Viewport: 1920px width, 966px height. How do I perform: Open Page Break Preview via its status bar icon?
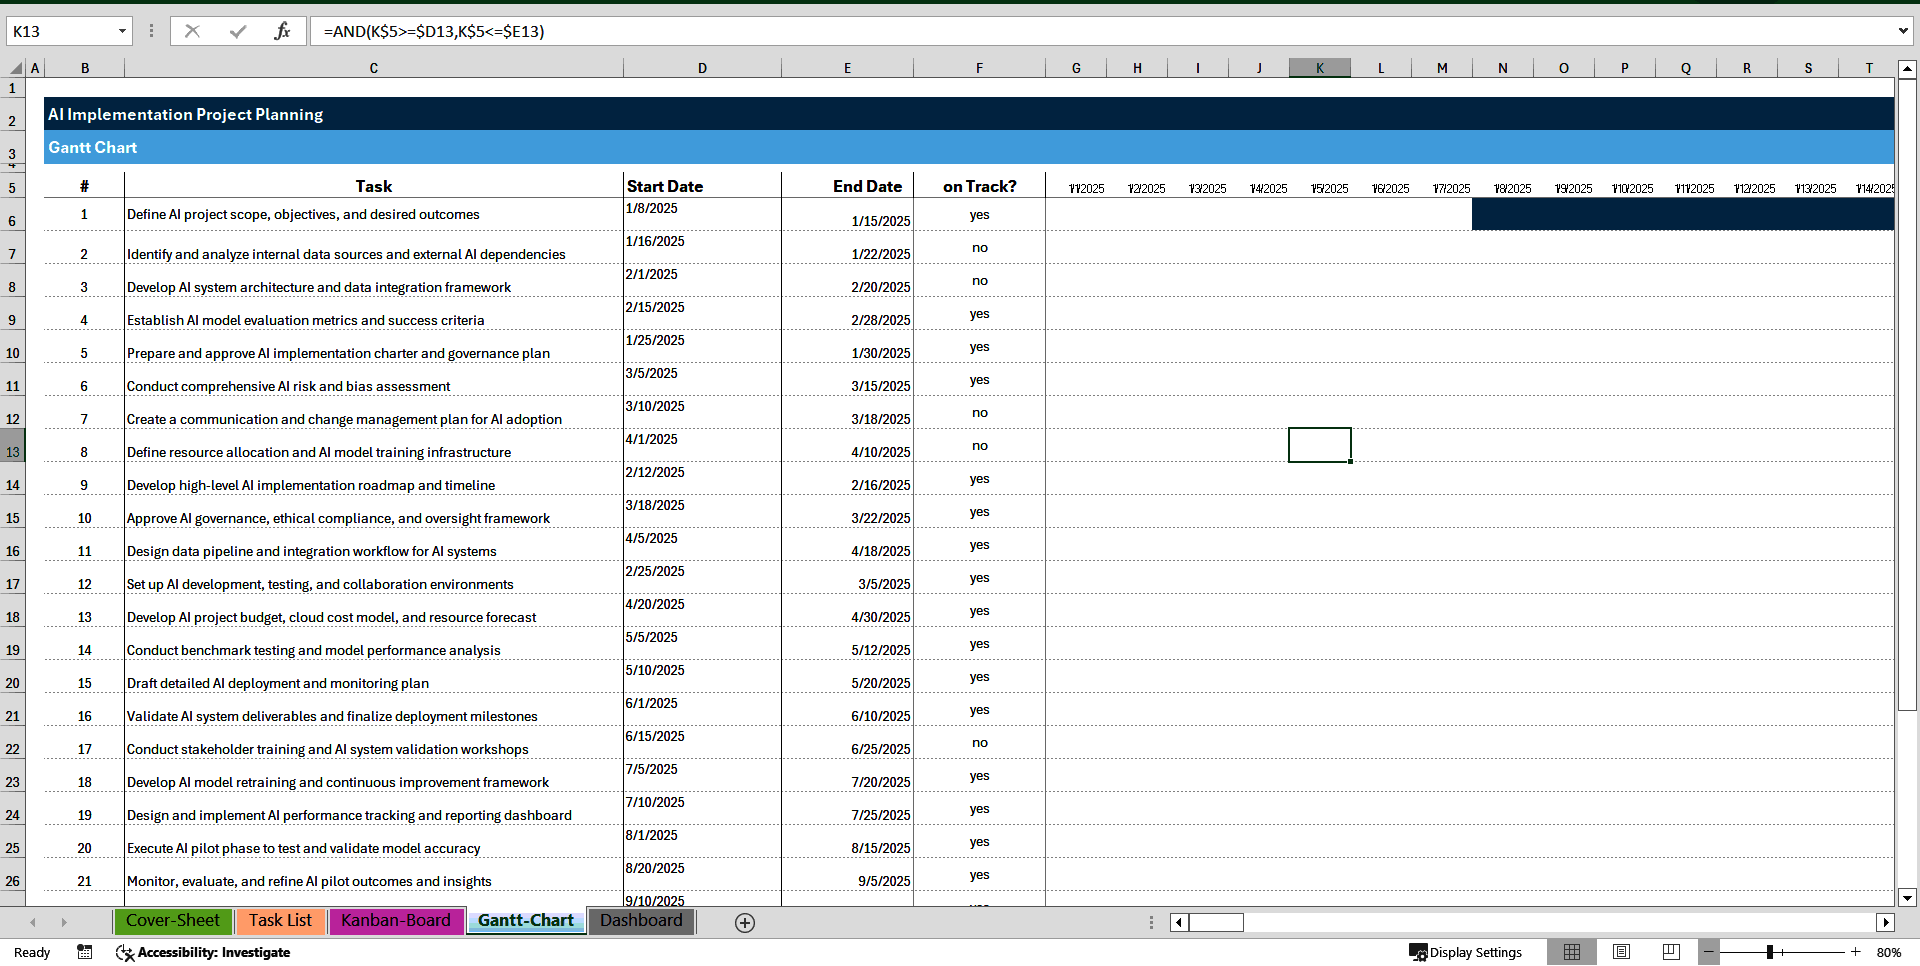1670,952
